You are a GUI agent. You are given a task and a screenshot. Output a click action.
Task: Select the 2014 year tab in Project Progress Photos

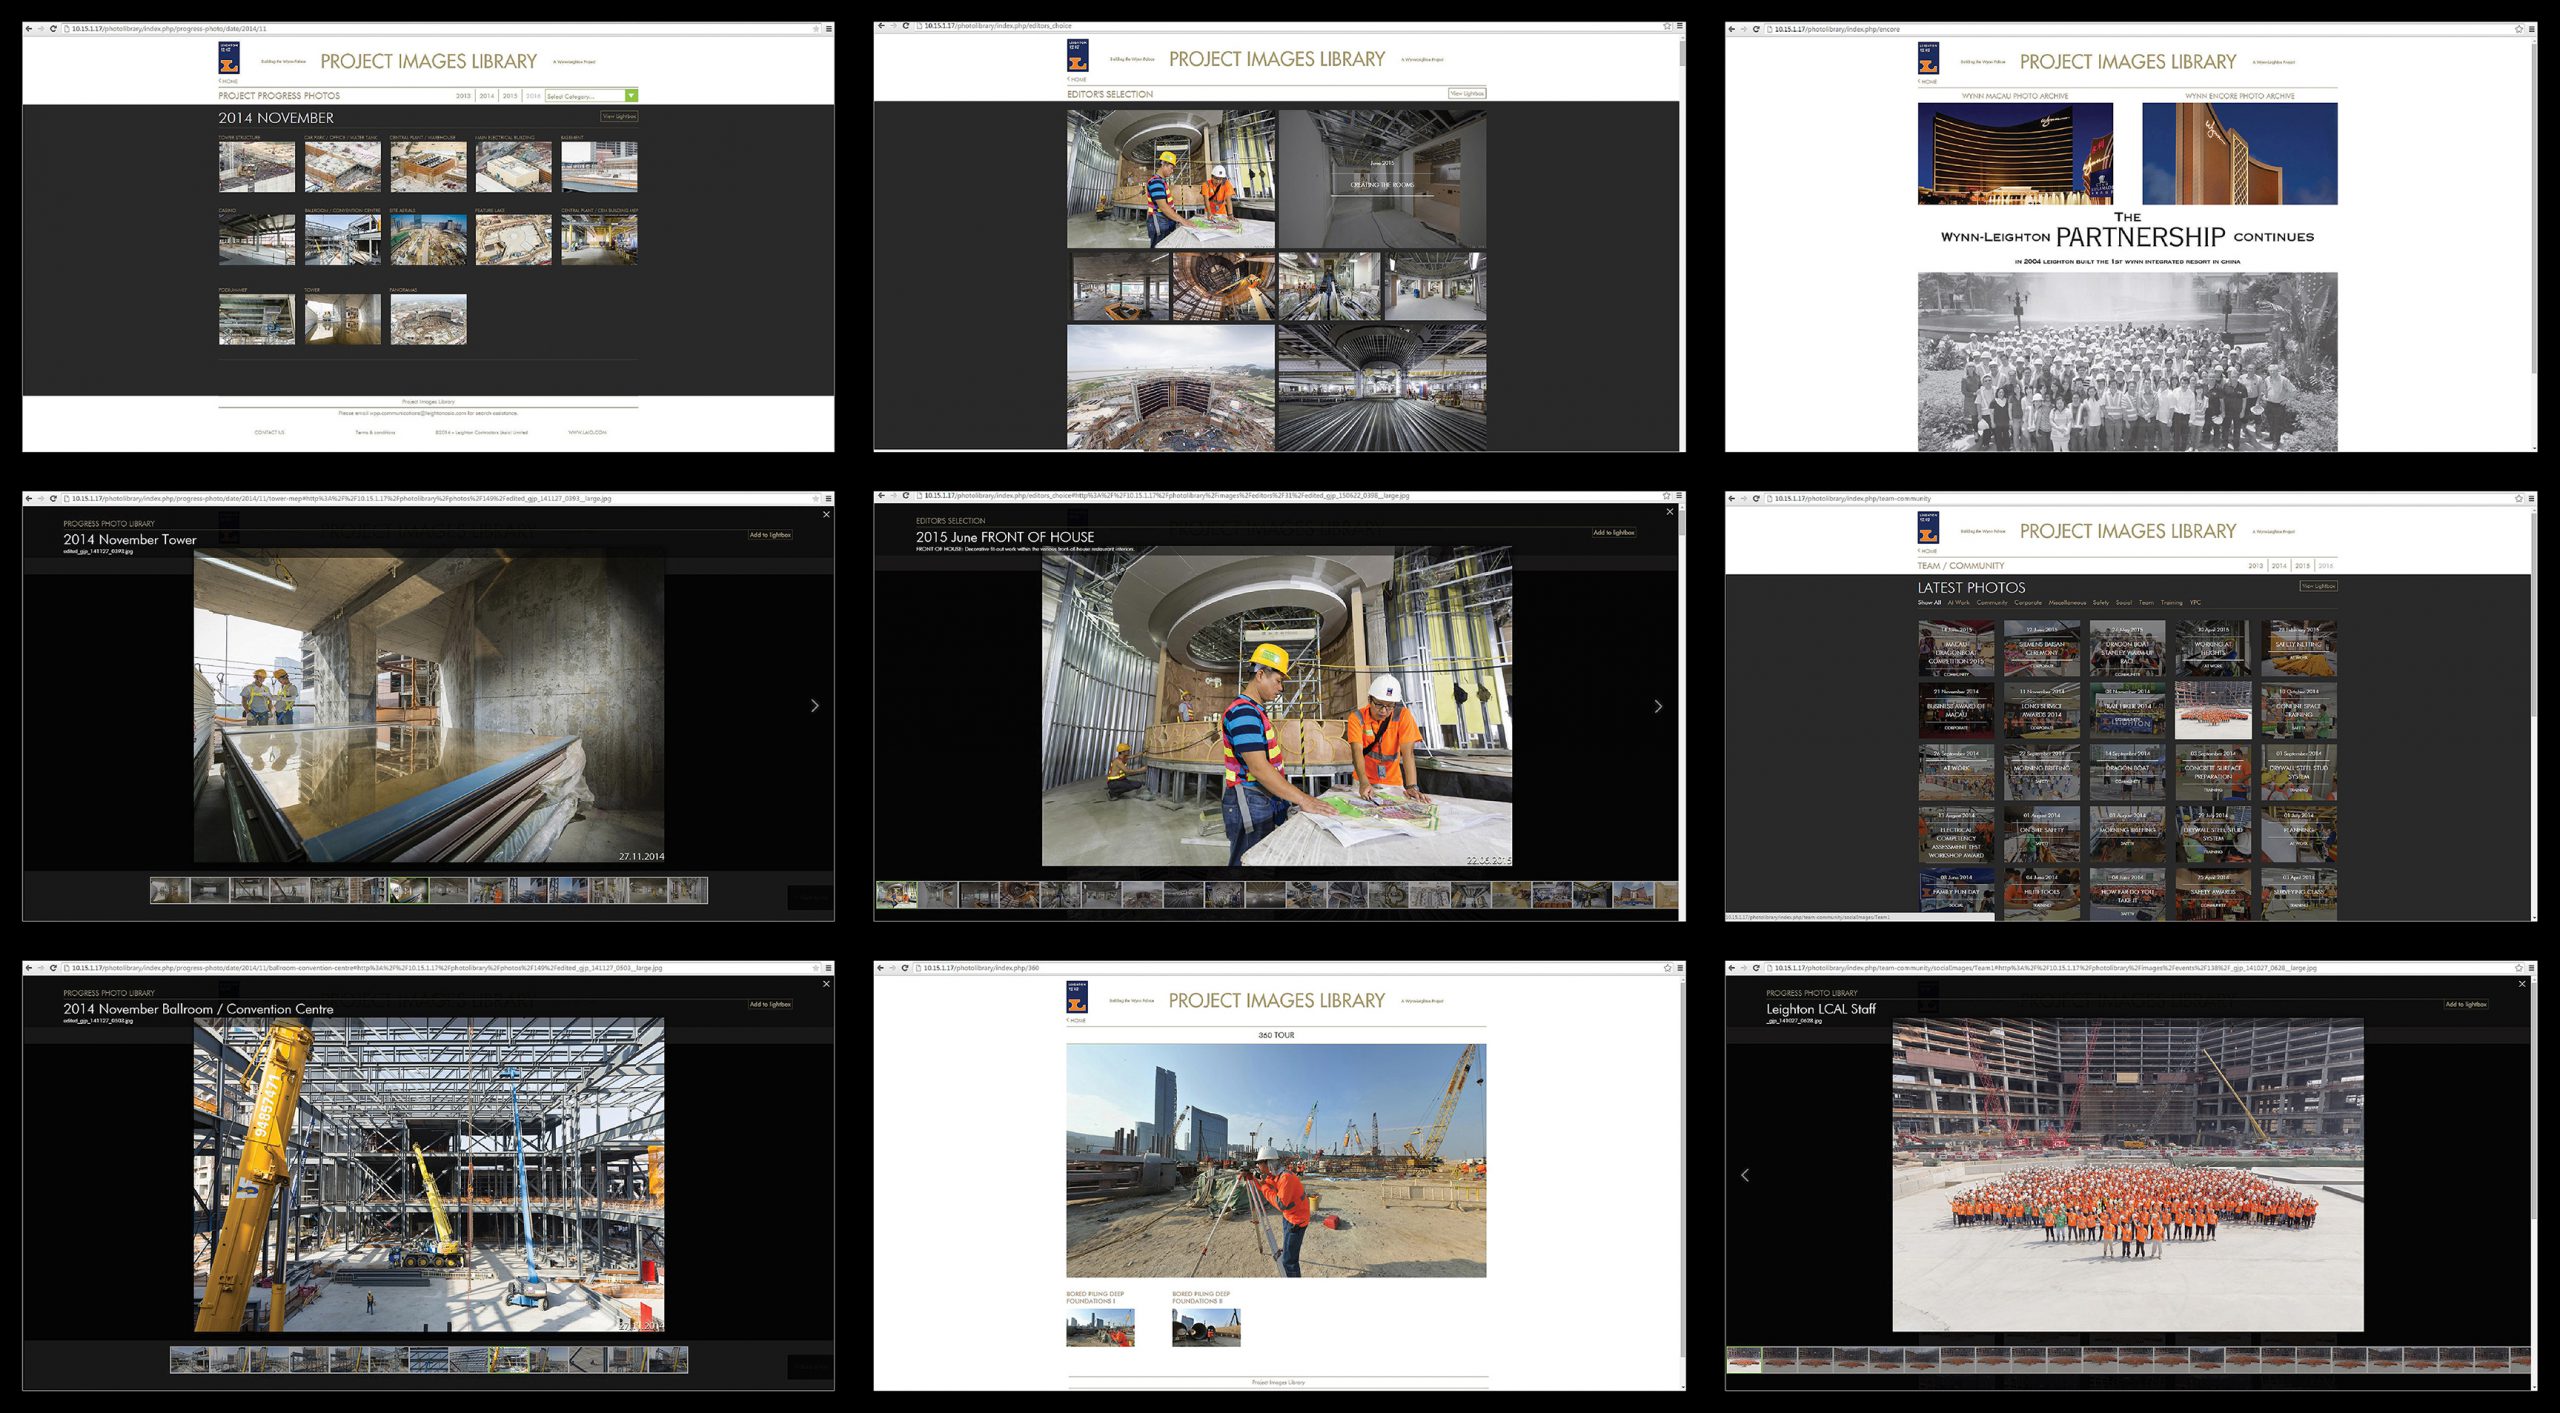point(487,96)
